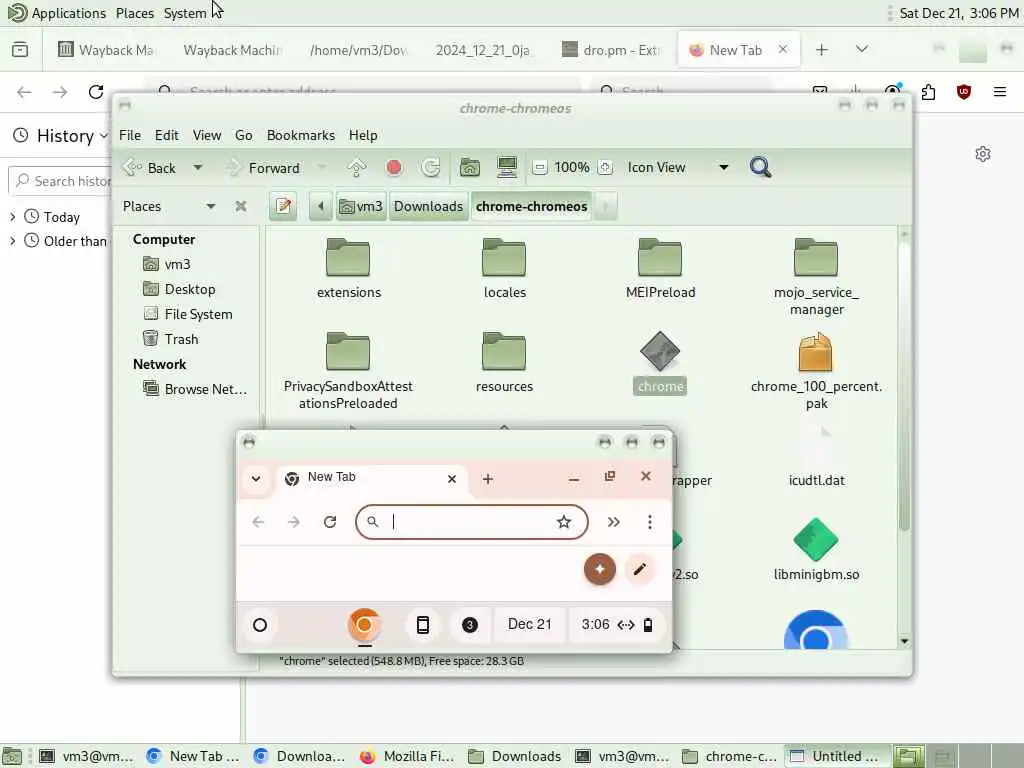Click the Back button in file manager
Image resolution: width=1024 pixels, height=768 pixels.
pos(150,168)
